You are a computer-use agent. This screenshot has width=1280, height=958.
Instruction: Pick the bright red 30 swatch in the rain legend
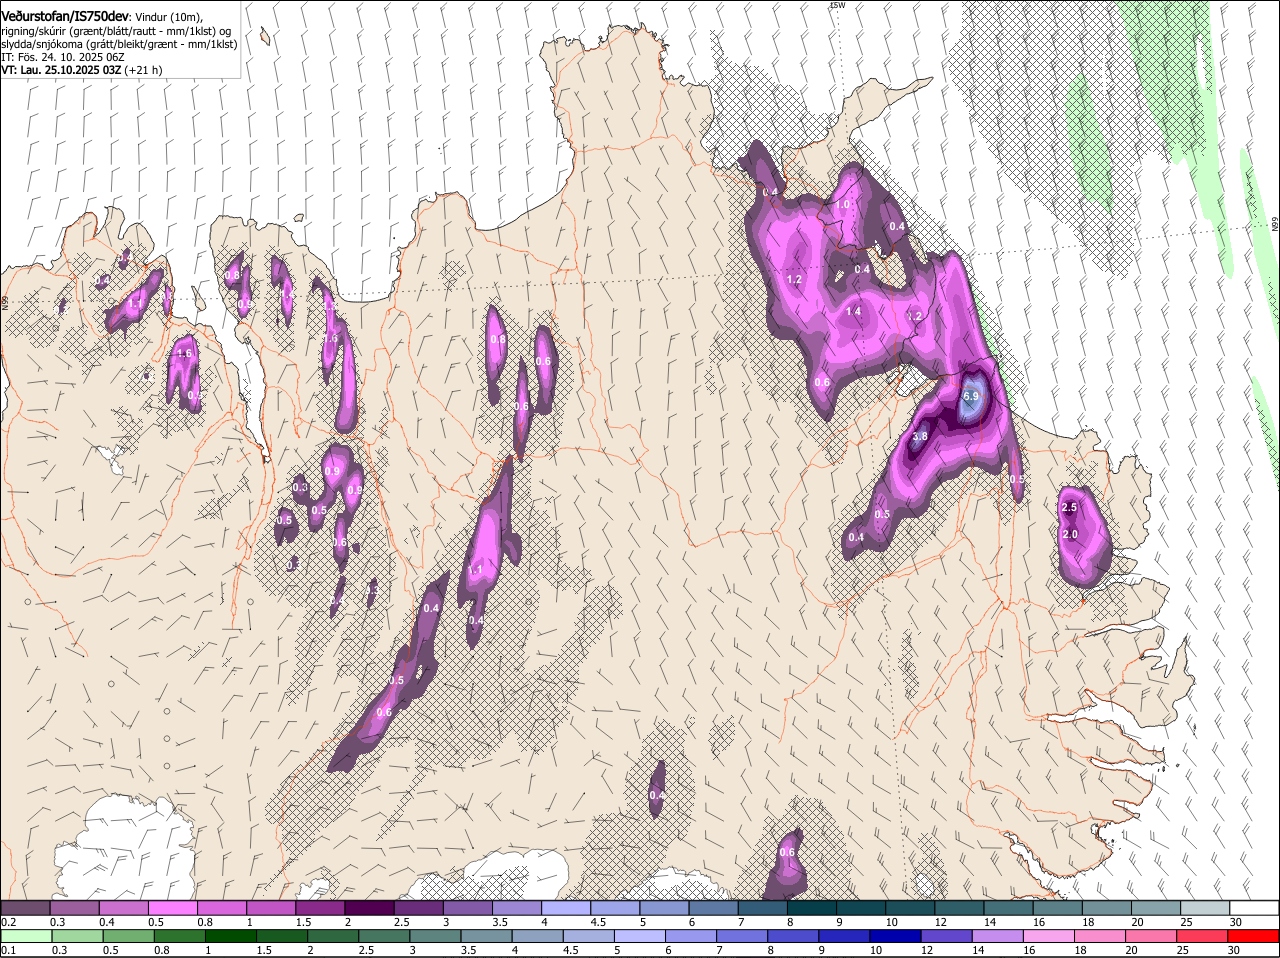(x=1254, y=936)
